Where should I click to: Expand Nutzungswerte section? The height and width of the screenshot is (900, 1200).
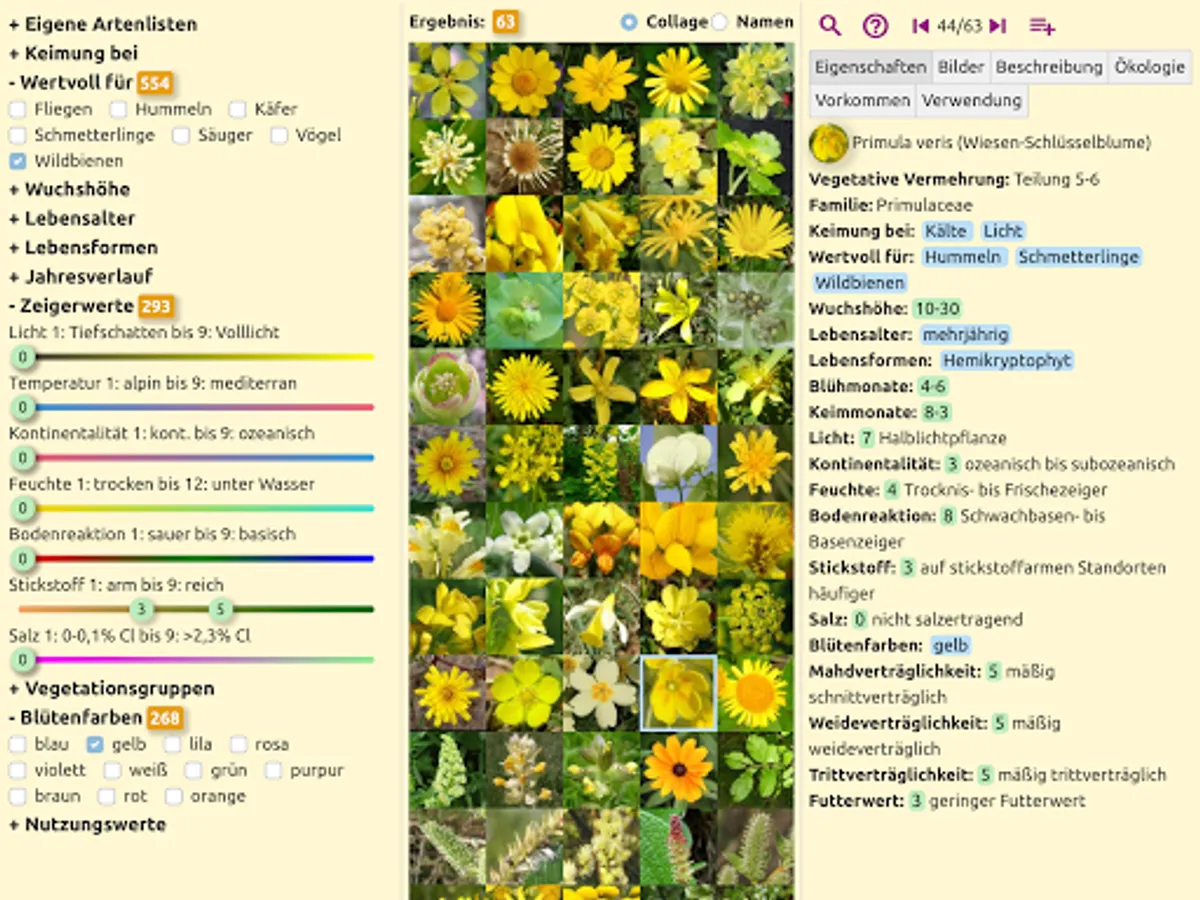click(87, 824)
